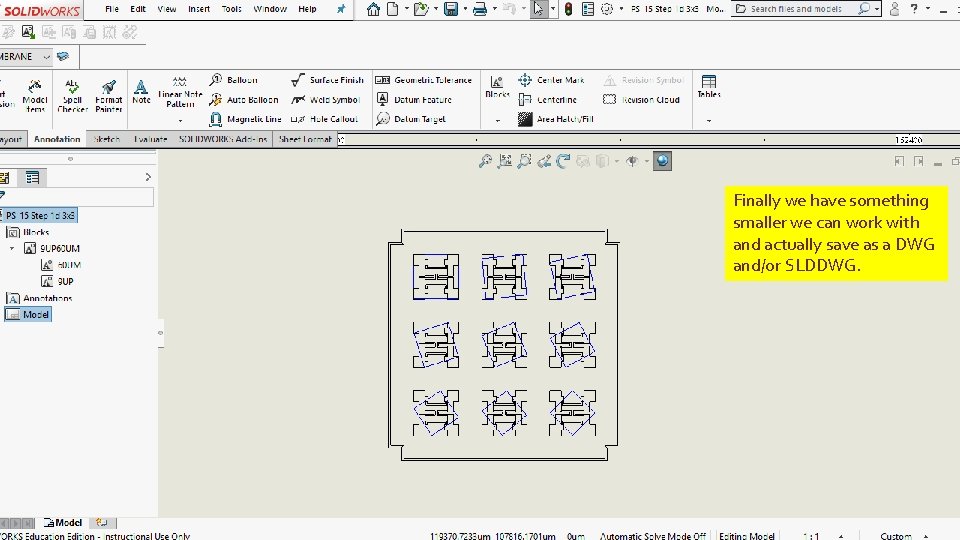Insert a Note annotation
This screenshot has width=960, height=540.
[x=141, y=91]
